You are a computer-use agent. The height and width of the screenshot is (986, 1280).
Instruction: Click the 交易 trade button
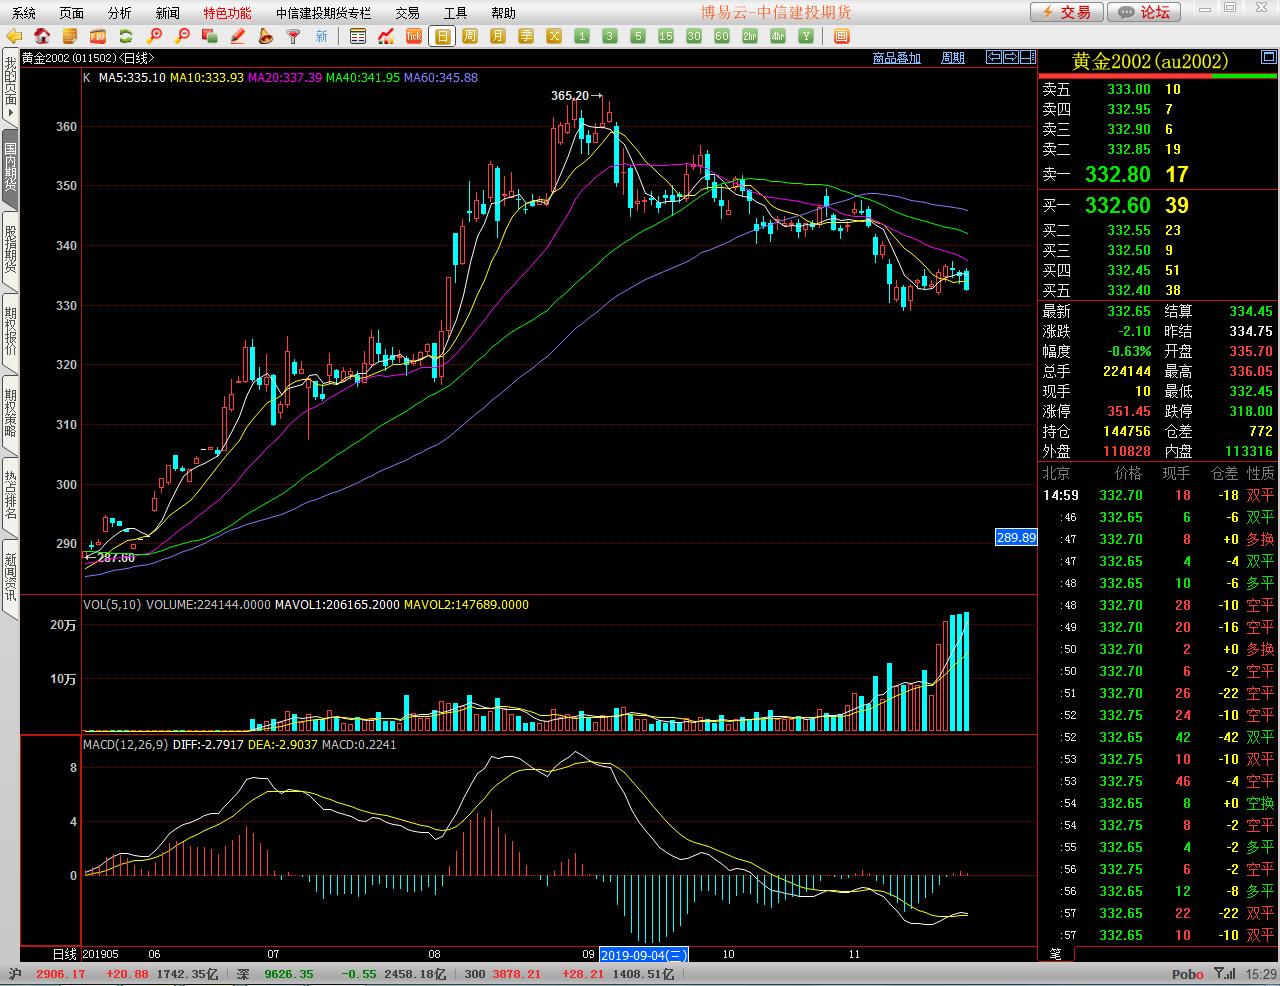pyautogui.click(x=1067, y=12)
